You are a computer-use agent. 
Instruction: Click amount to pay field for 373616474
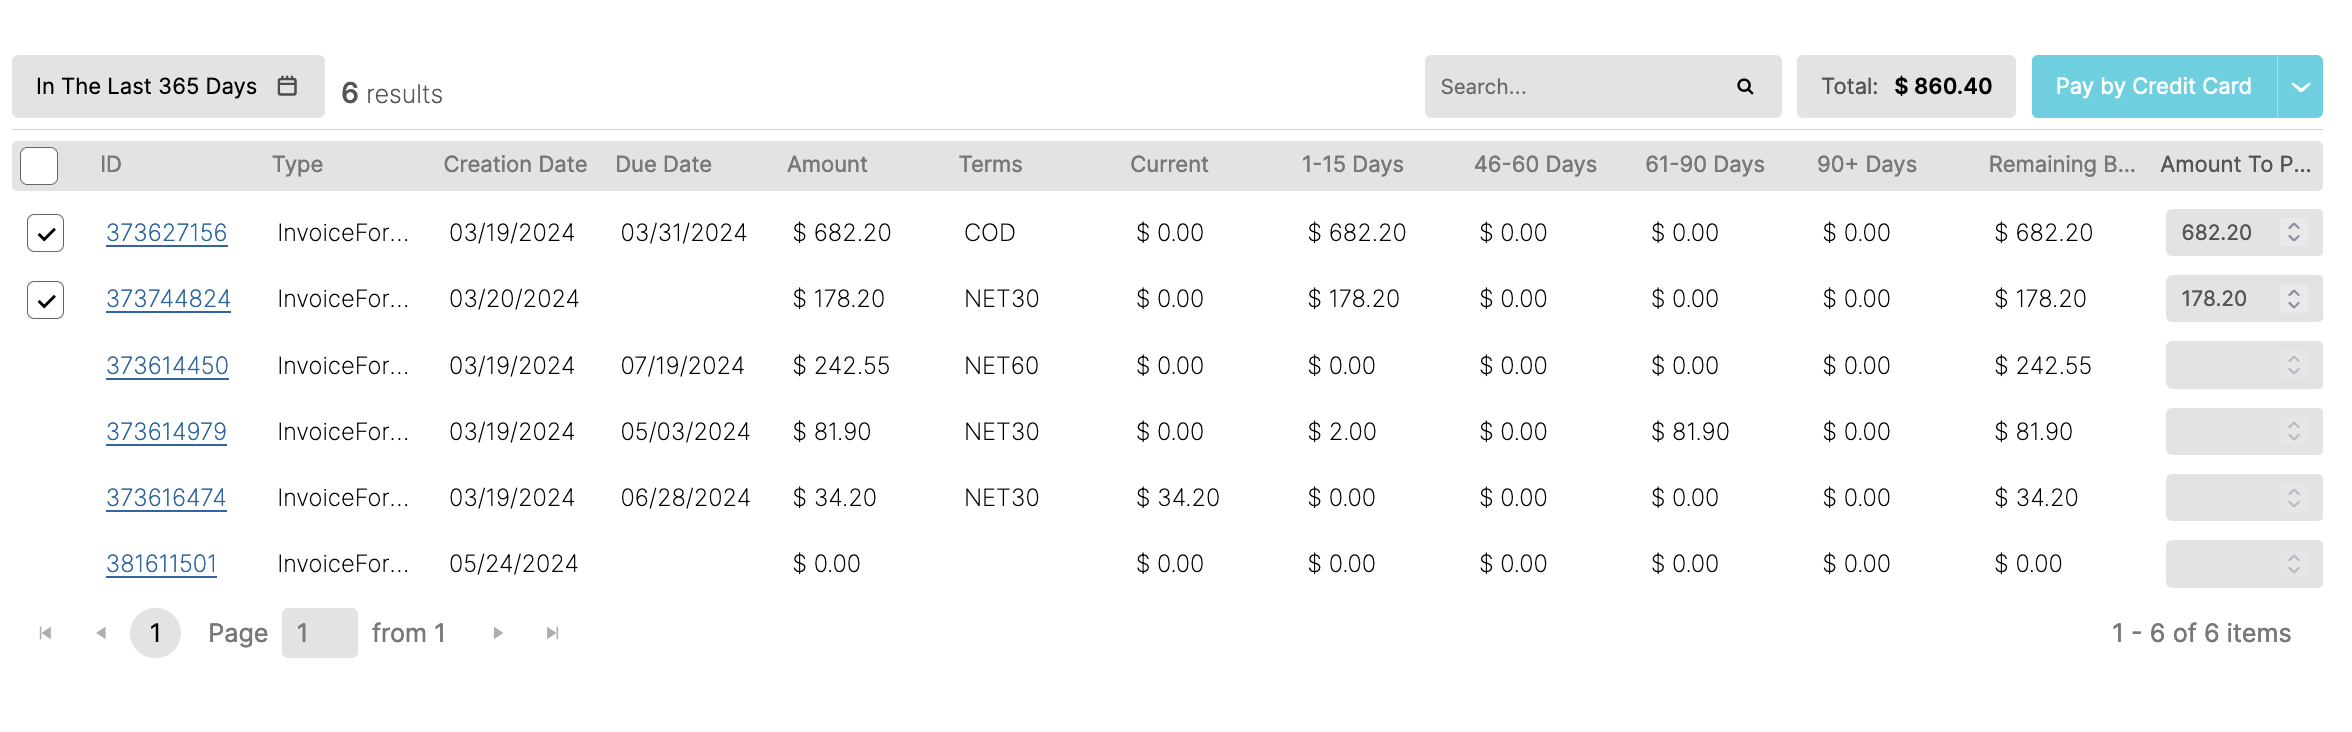point(2244,498)
